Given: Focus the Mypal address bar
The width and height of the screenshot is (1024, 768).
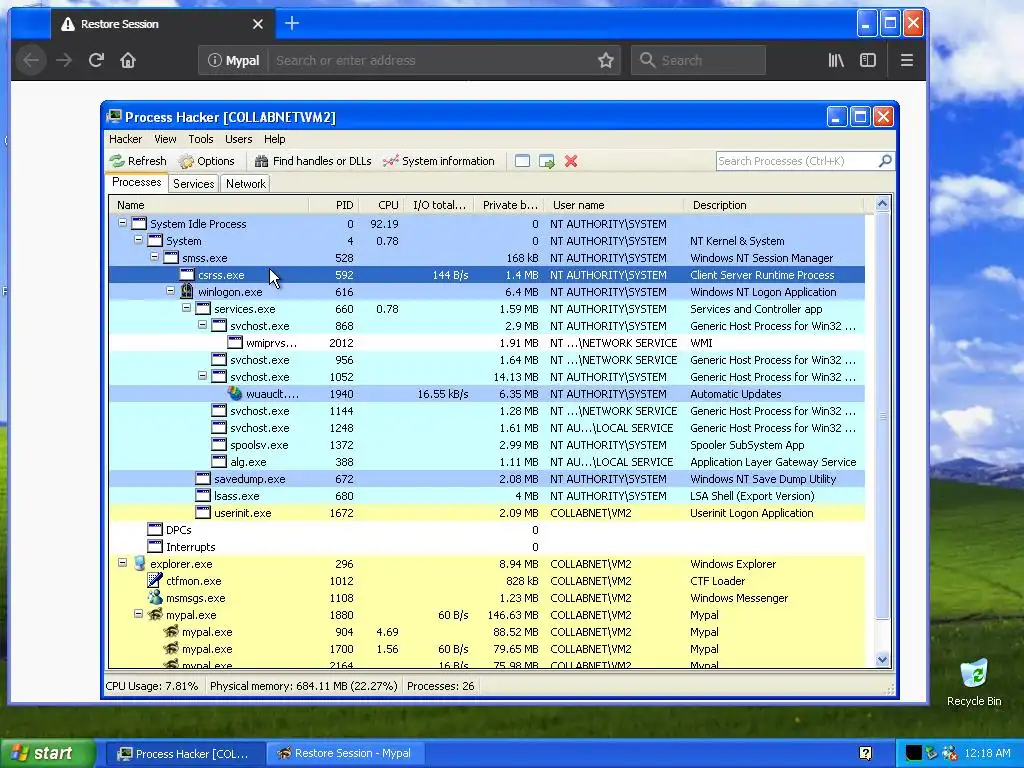Looking at the screenshot, I should click(x=432, y=60).
